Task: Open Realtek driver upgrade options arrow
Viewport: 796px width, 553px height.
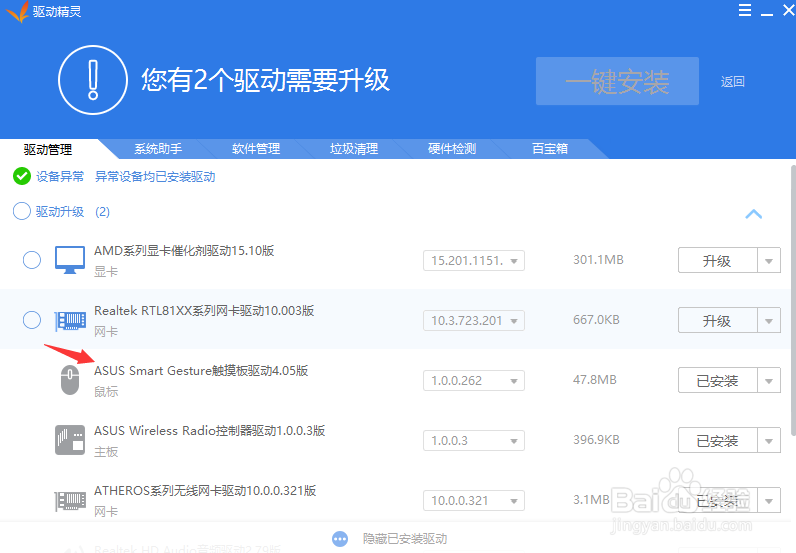Action: click(769, 320)
